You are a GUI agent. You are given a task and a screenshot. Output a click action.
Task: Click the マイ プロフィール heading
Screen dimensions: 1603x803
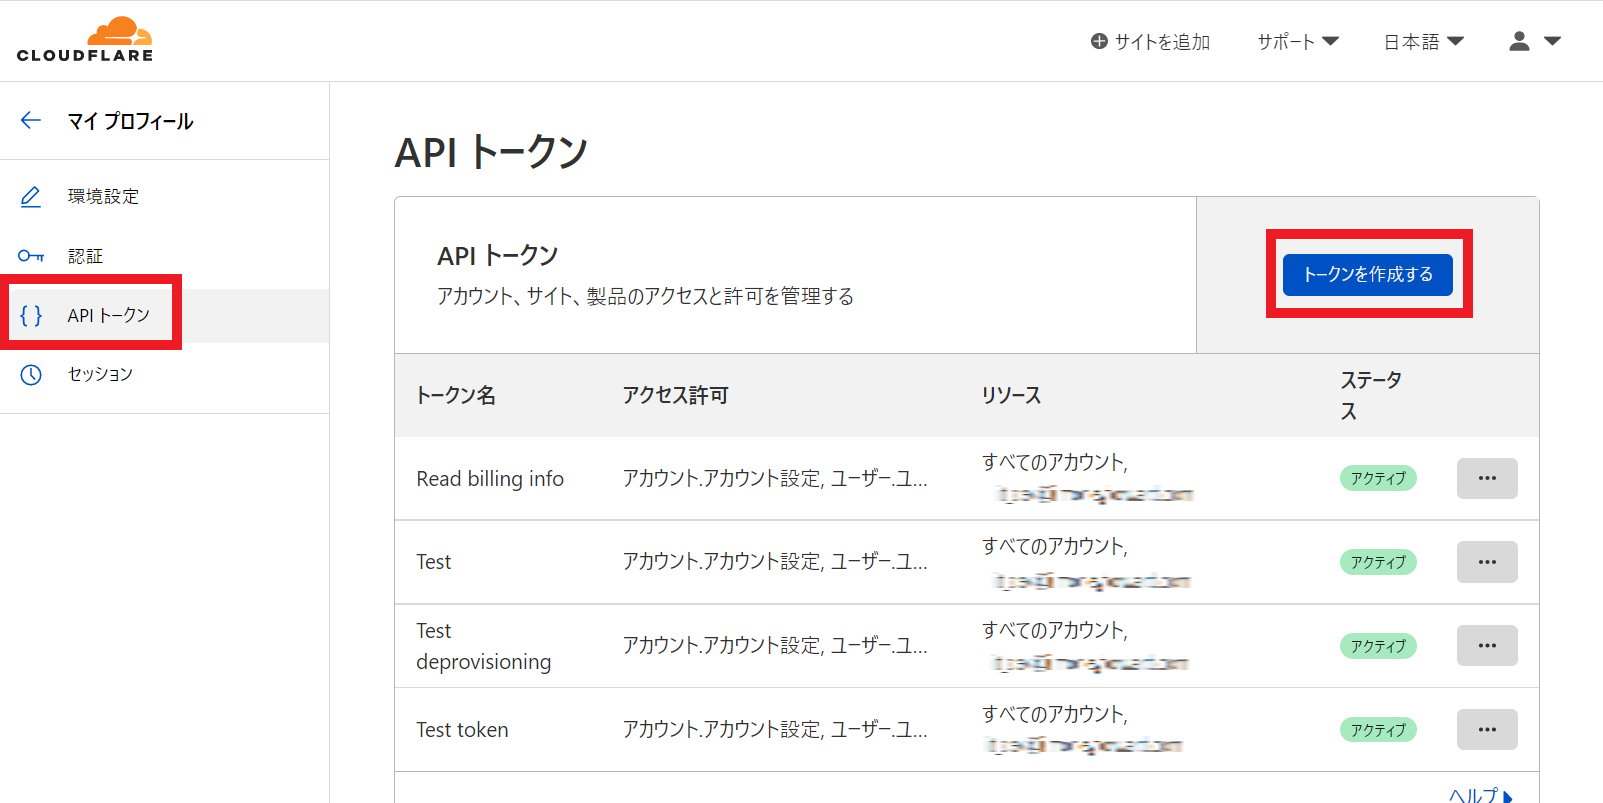[x=130, y=121]
